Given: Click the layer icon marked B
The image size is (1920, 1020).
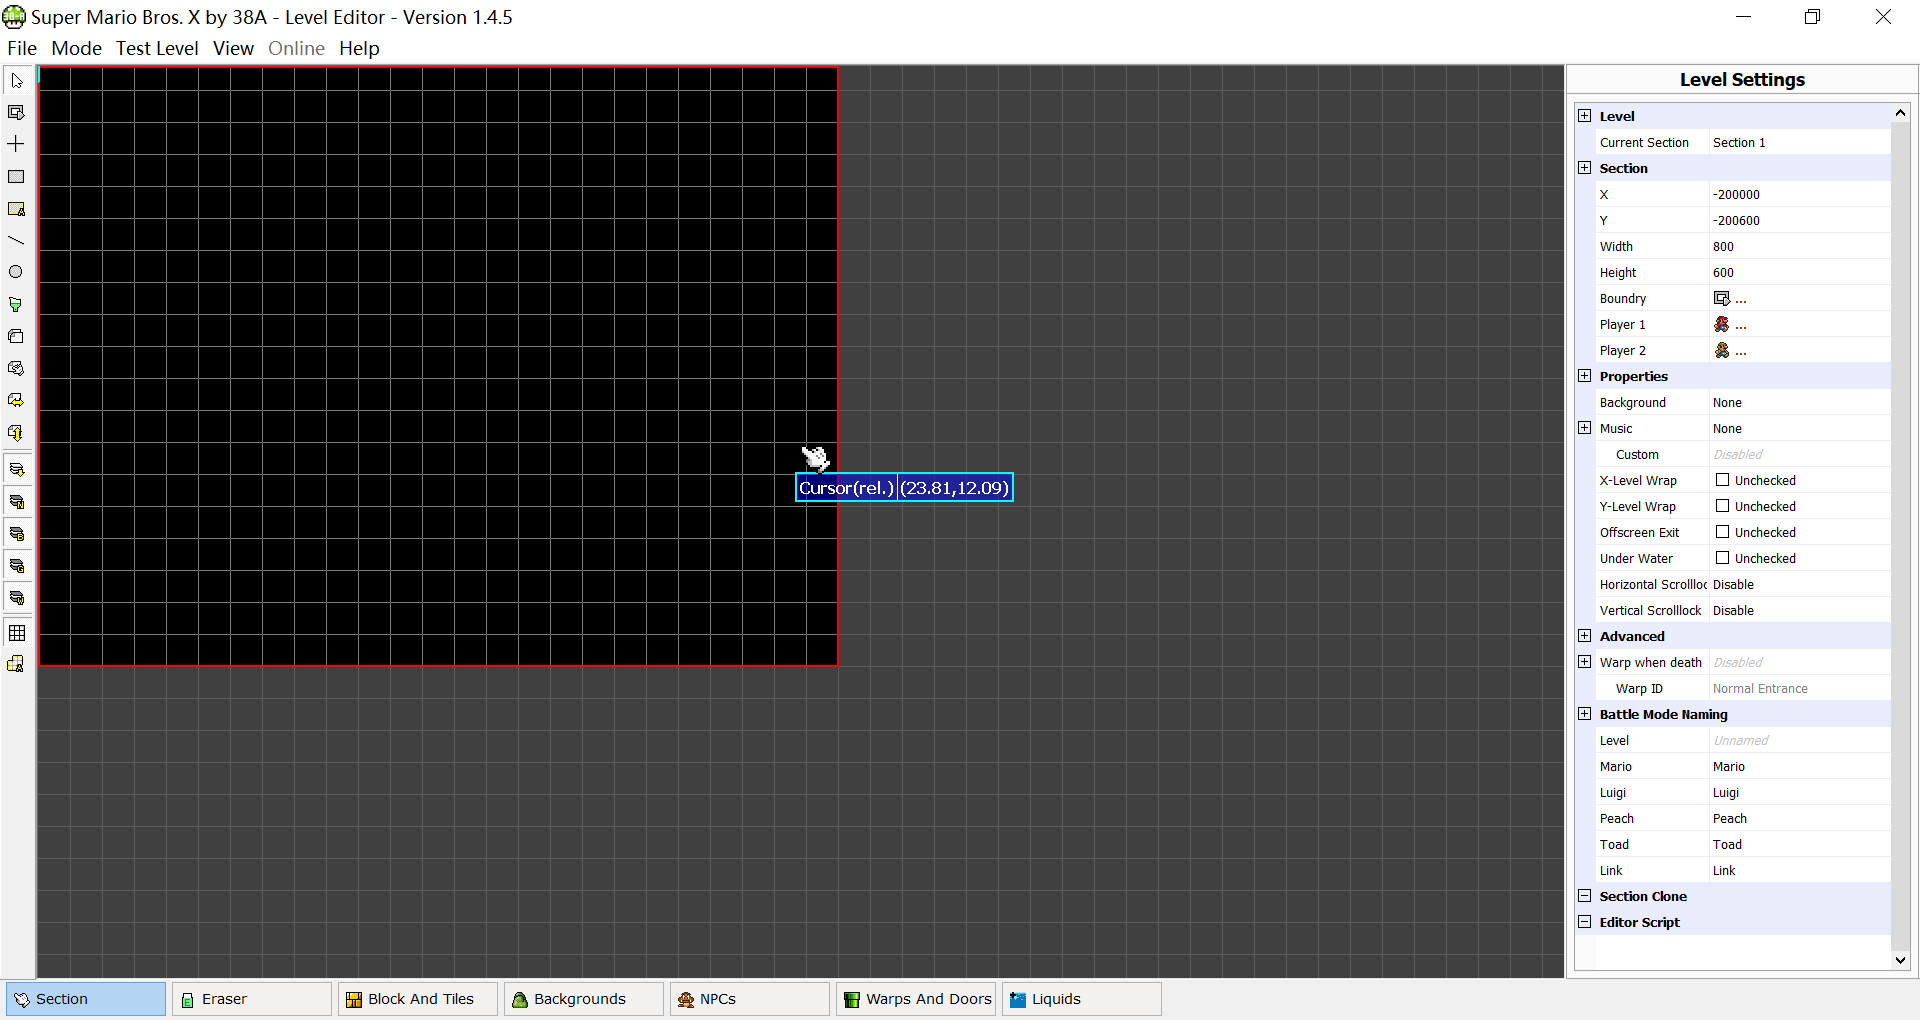Looking at the screenshot, I should (17, 533).
